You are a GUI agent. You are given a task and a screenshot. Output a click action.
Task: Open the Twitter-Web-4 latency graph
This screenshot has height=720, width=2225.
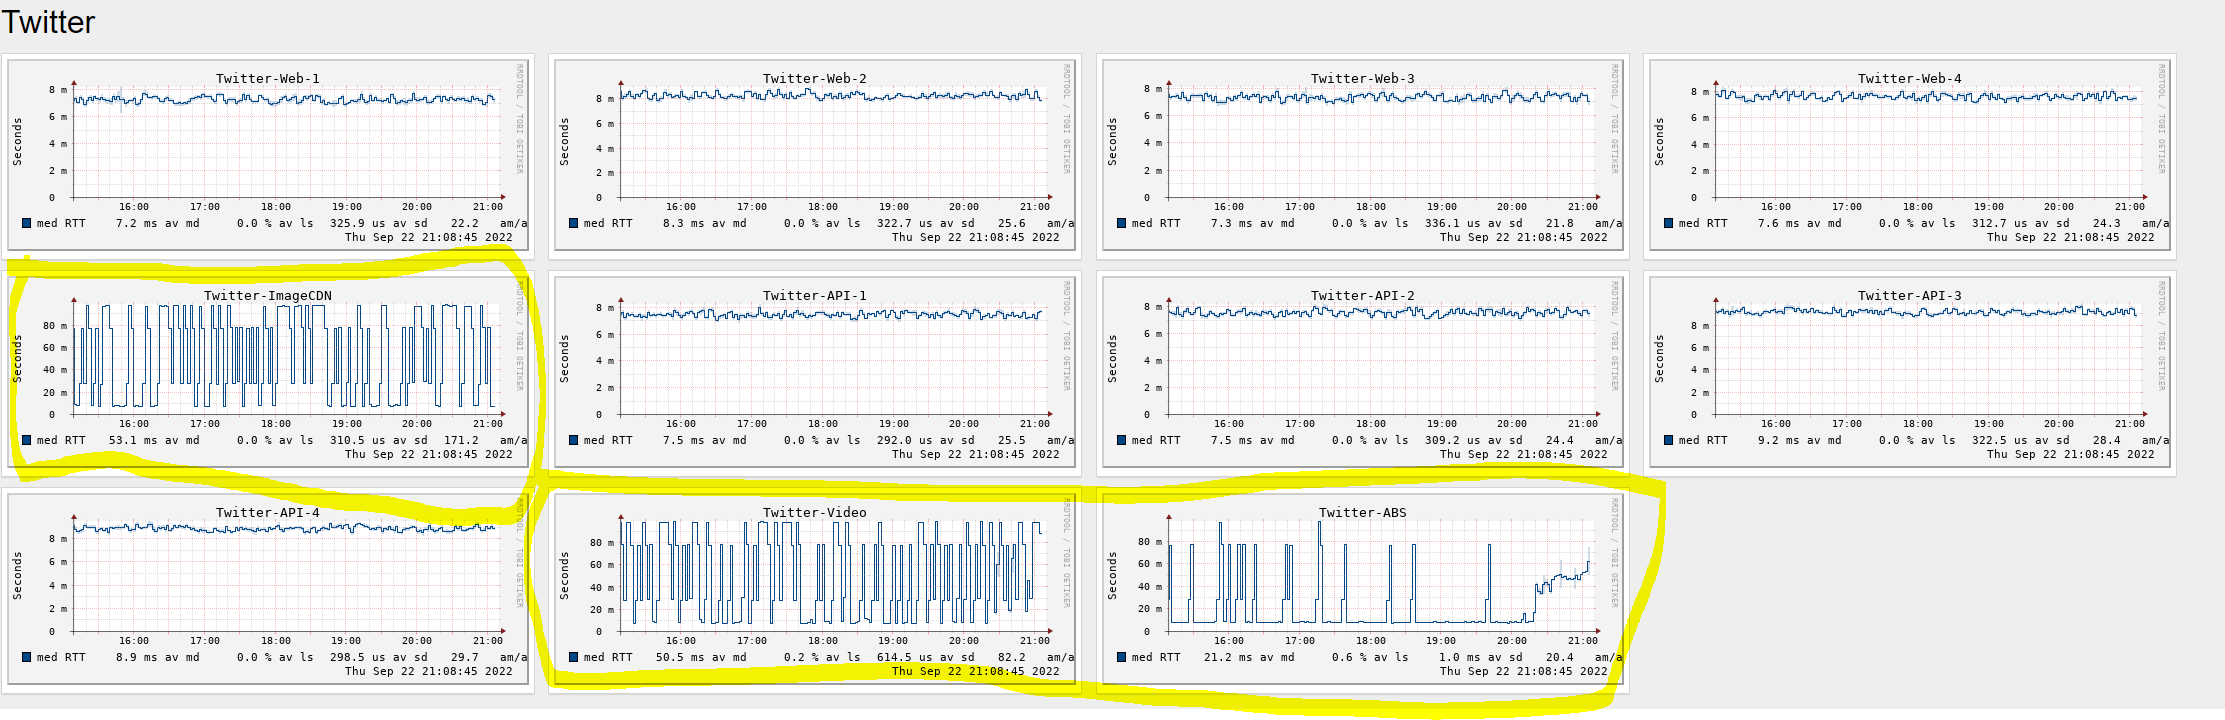[1910, 156]
